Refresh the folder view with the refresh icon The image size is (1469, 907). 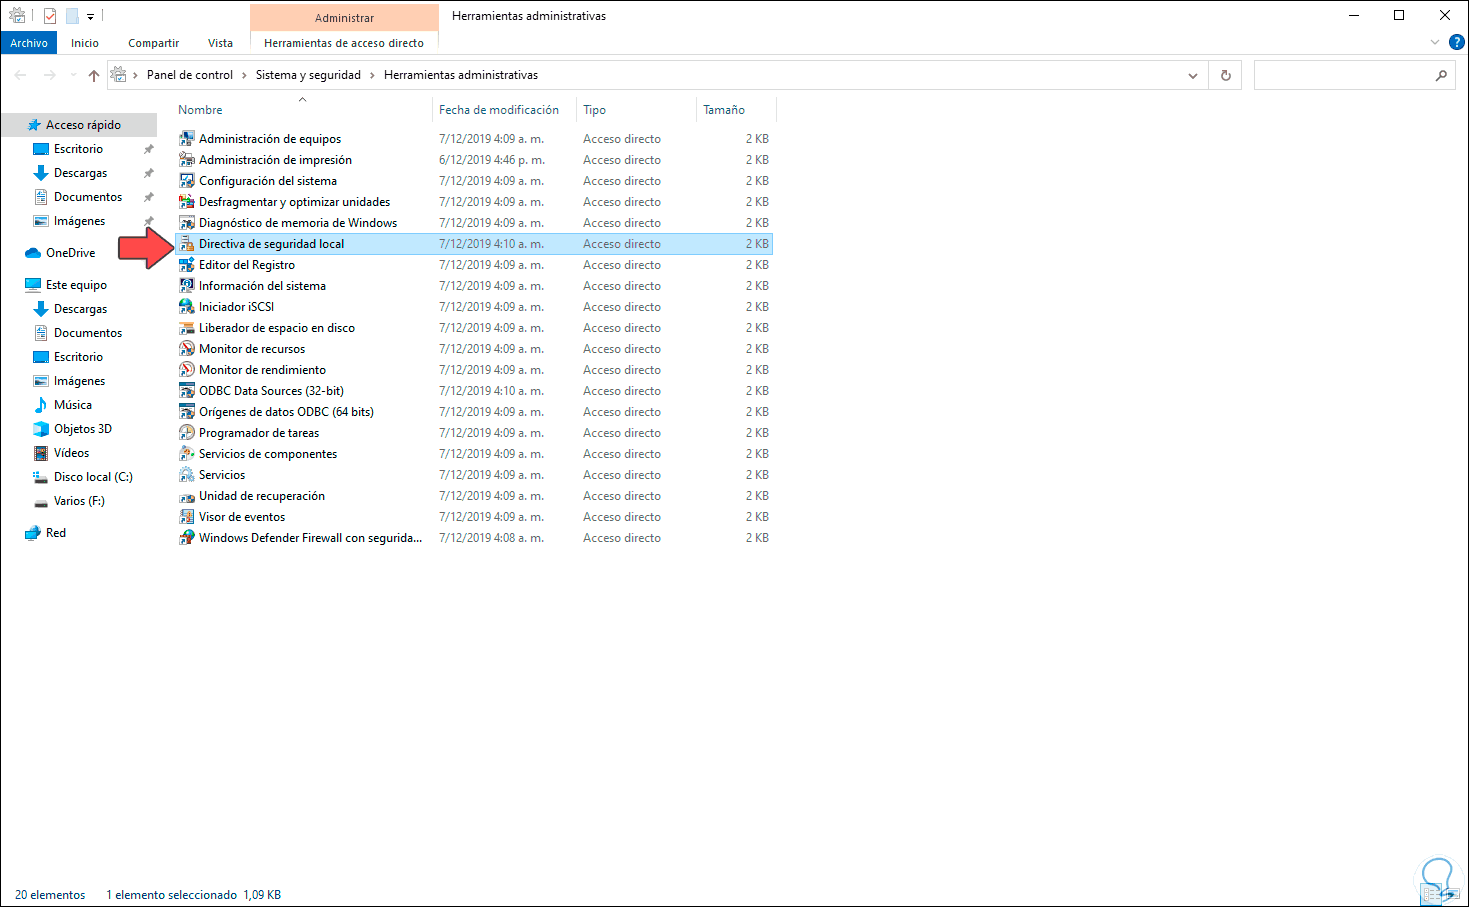point(1224,74)
